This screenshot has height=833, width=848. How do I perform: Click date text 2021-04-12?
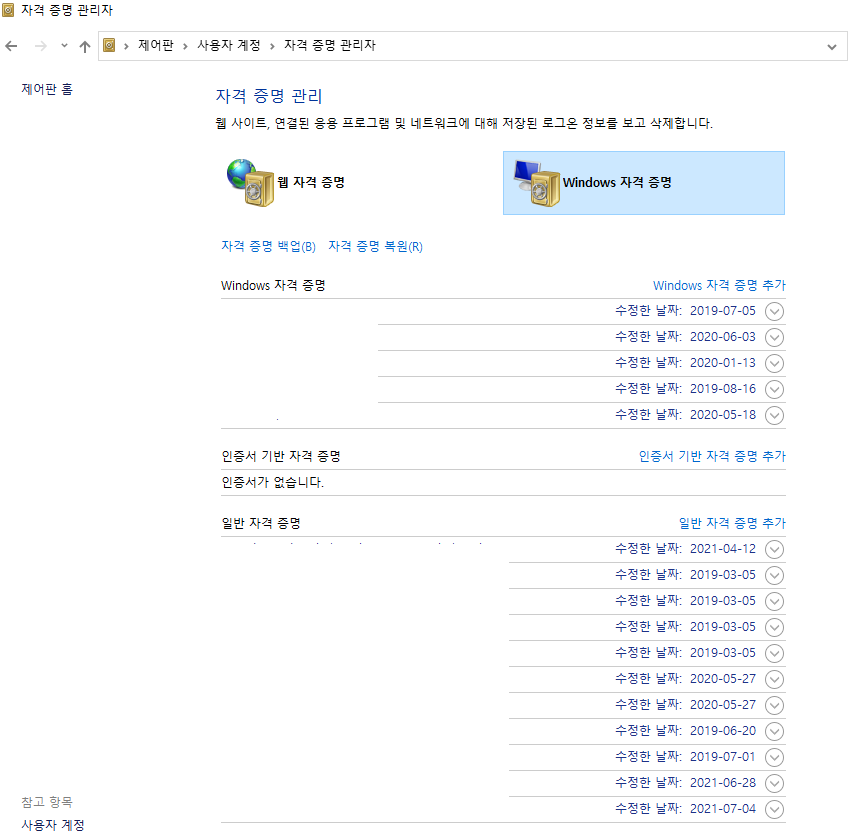click(x=723, y=549)
